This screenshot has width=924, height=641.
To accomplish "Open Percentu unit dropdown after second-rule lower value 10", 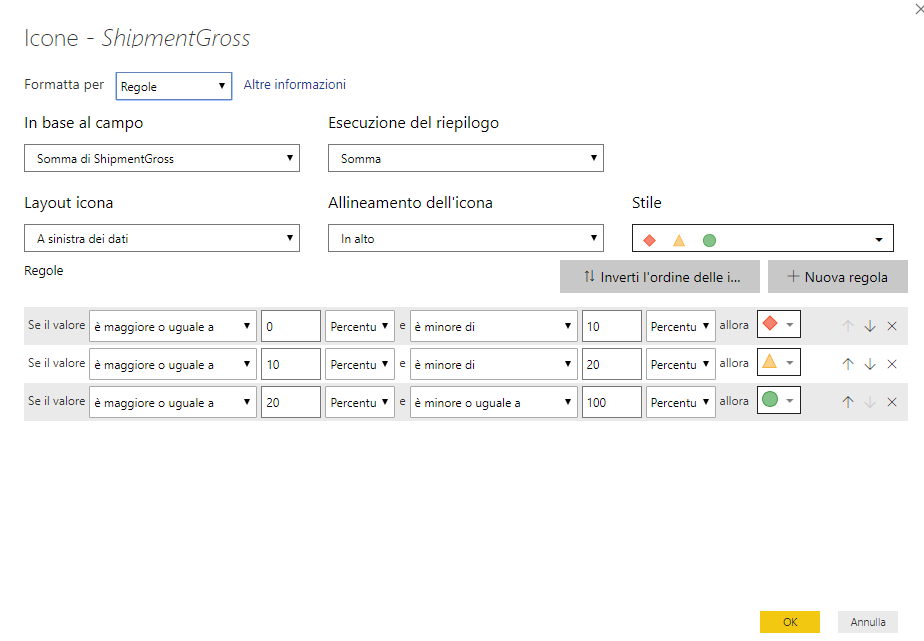I will point(359,364).
